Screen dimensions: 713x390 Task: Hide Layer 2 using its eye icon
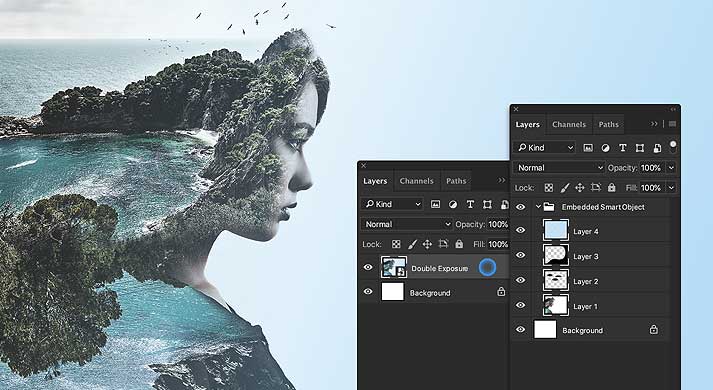tap(521, 280)
